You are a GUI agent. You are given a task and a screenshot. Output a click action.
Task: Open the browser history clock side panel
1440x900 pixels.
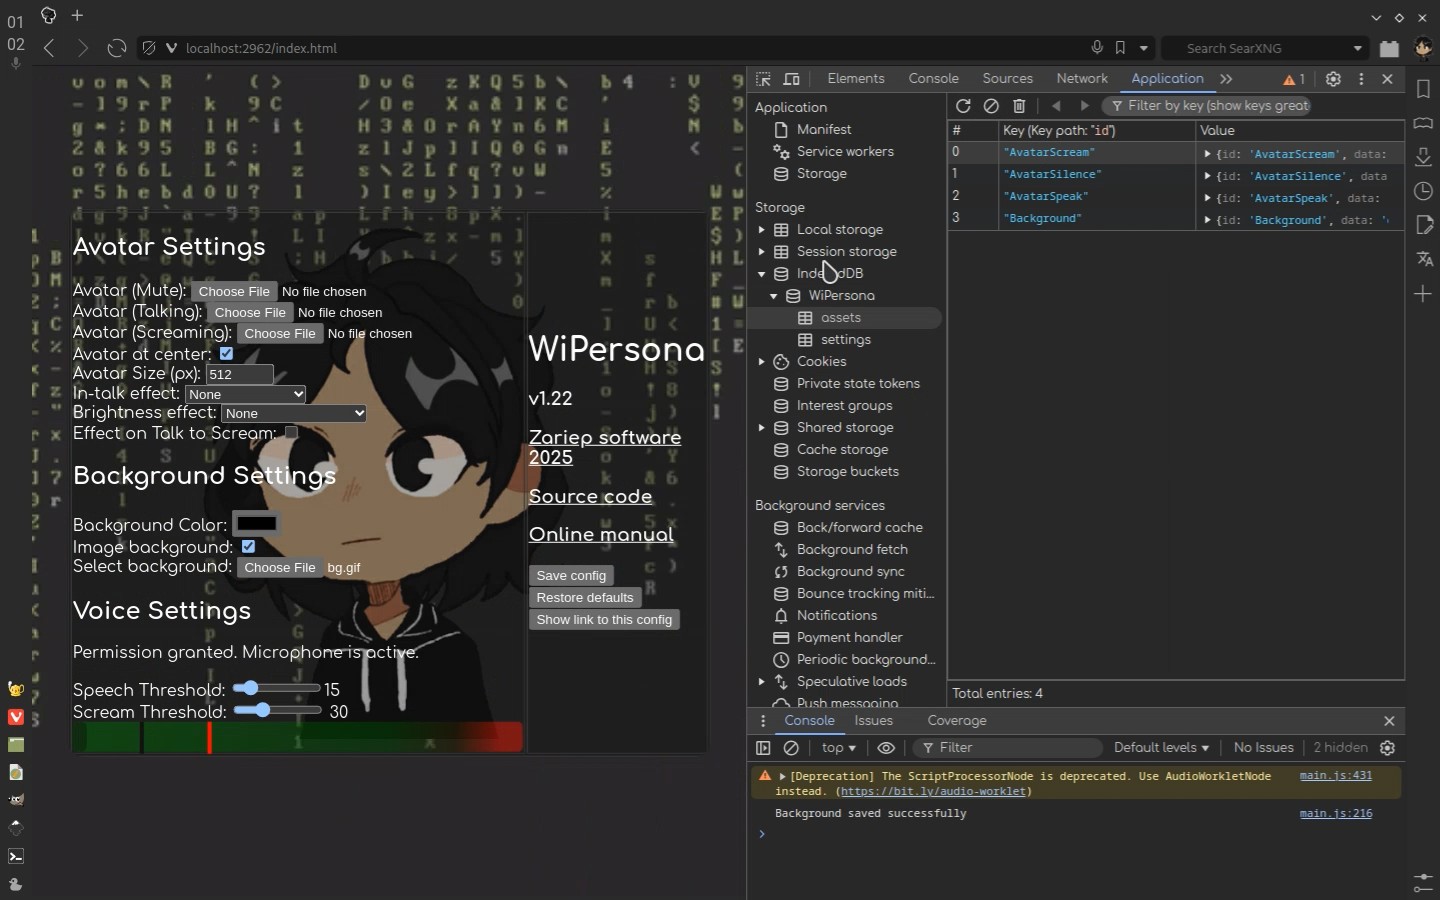click(x=1423, y=191)
